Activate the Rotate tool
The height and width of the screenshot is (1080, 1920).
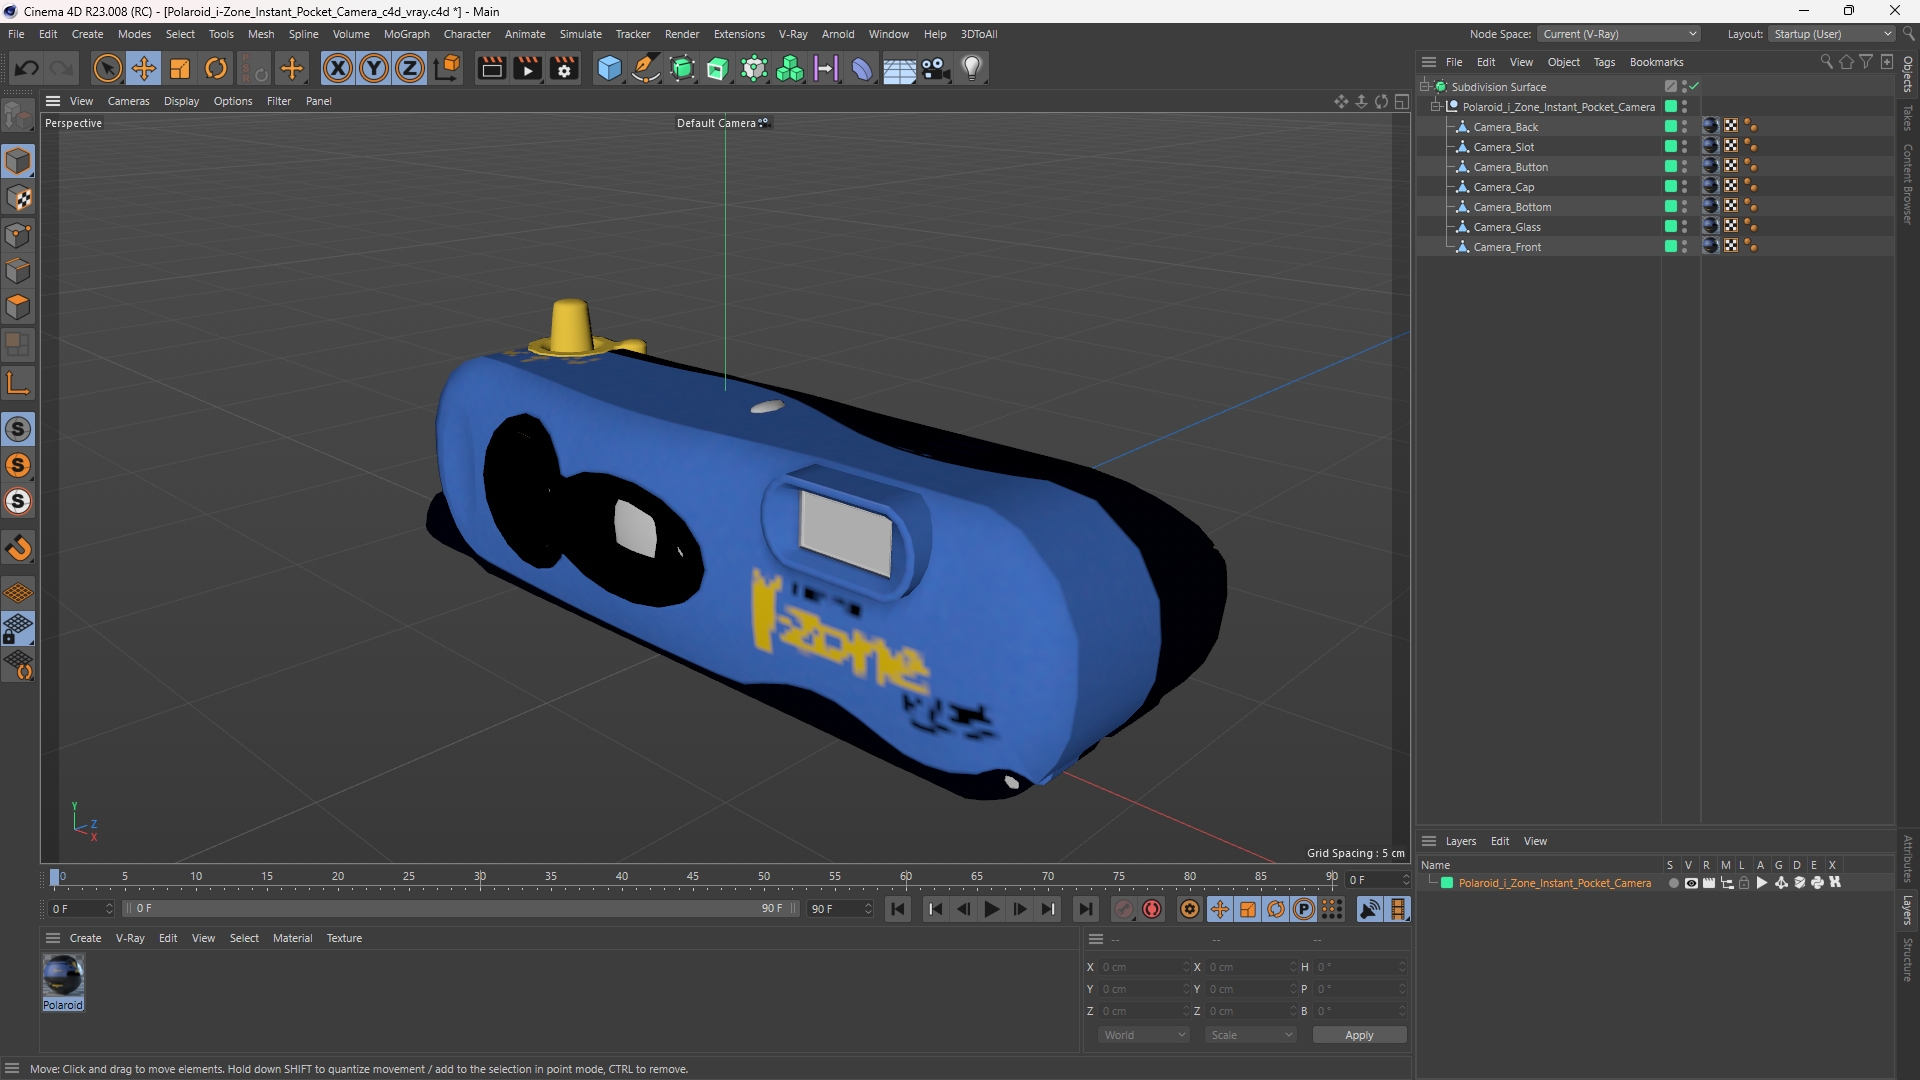coord(216,68)
